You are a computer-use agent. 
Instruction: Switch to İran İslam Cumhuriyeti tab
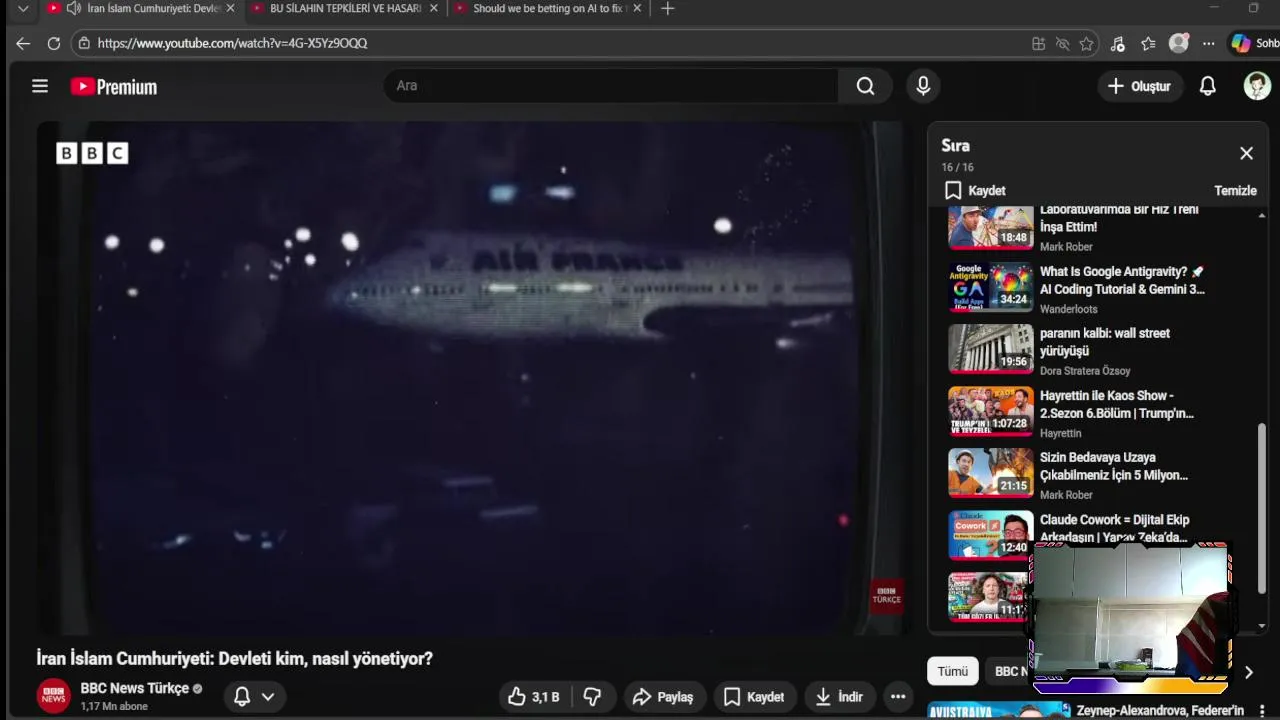(x=140, y=9)
